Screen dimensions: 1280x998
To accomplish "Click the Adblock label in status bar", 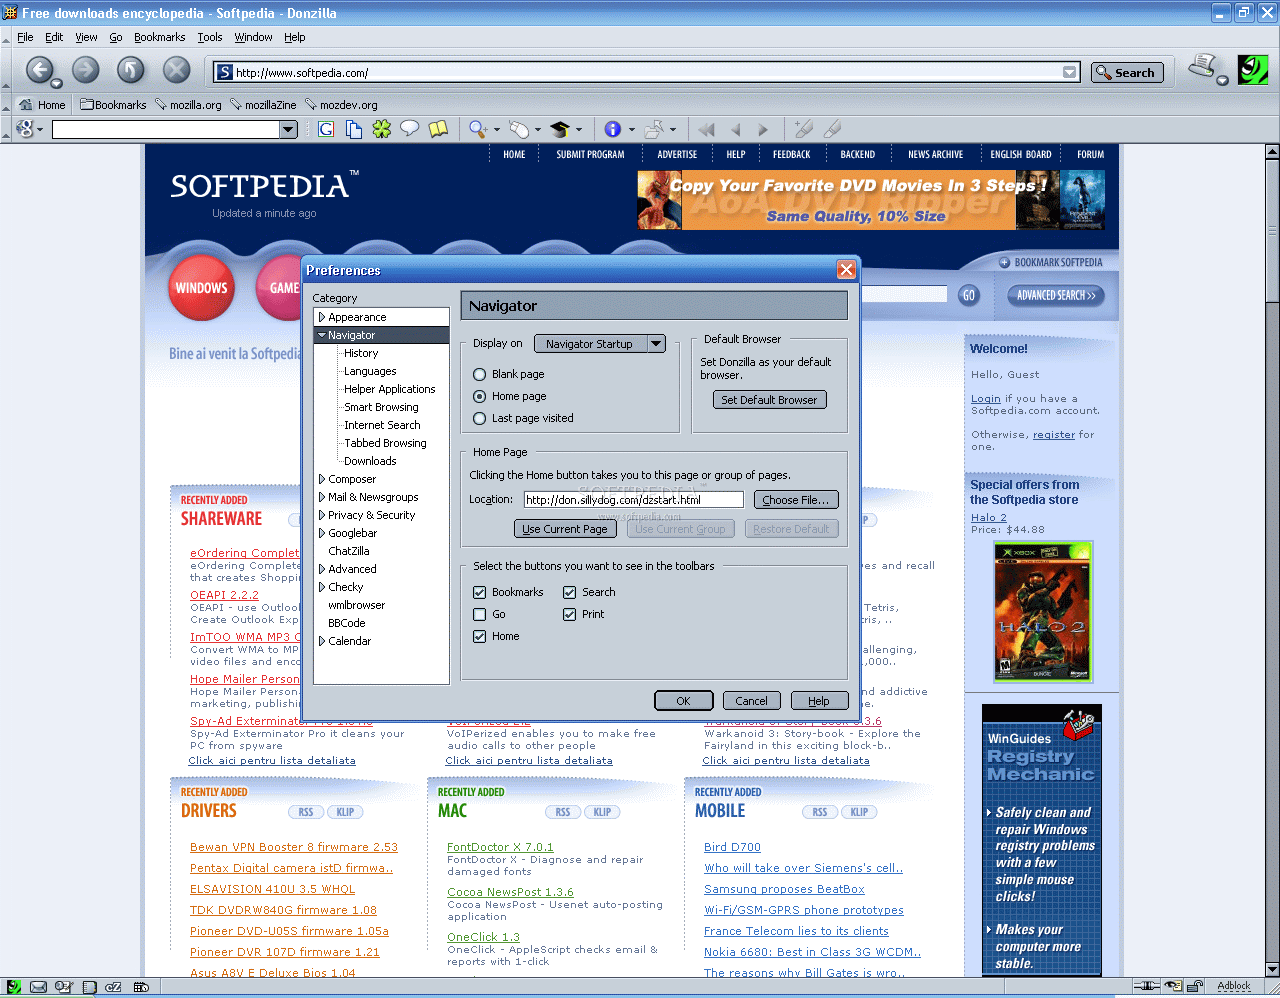I will (1234, 986).
